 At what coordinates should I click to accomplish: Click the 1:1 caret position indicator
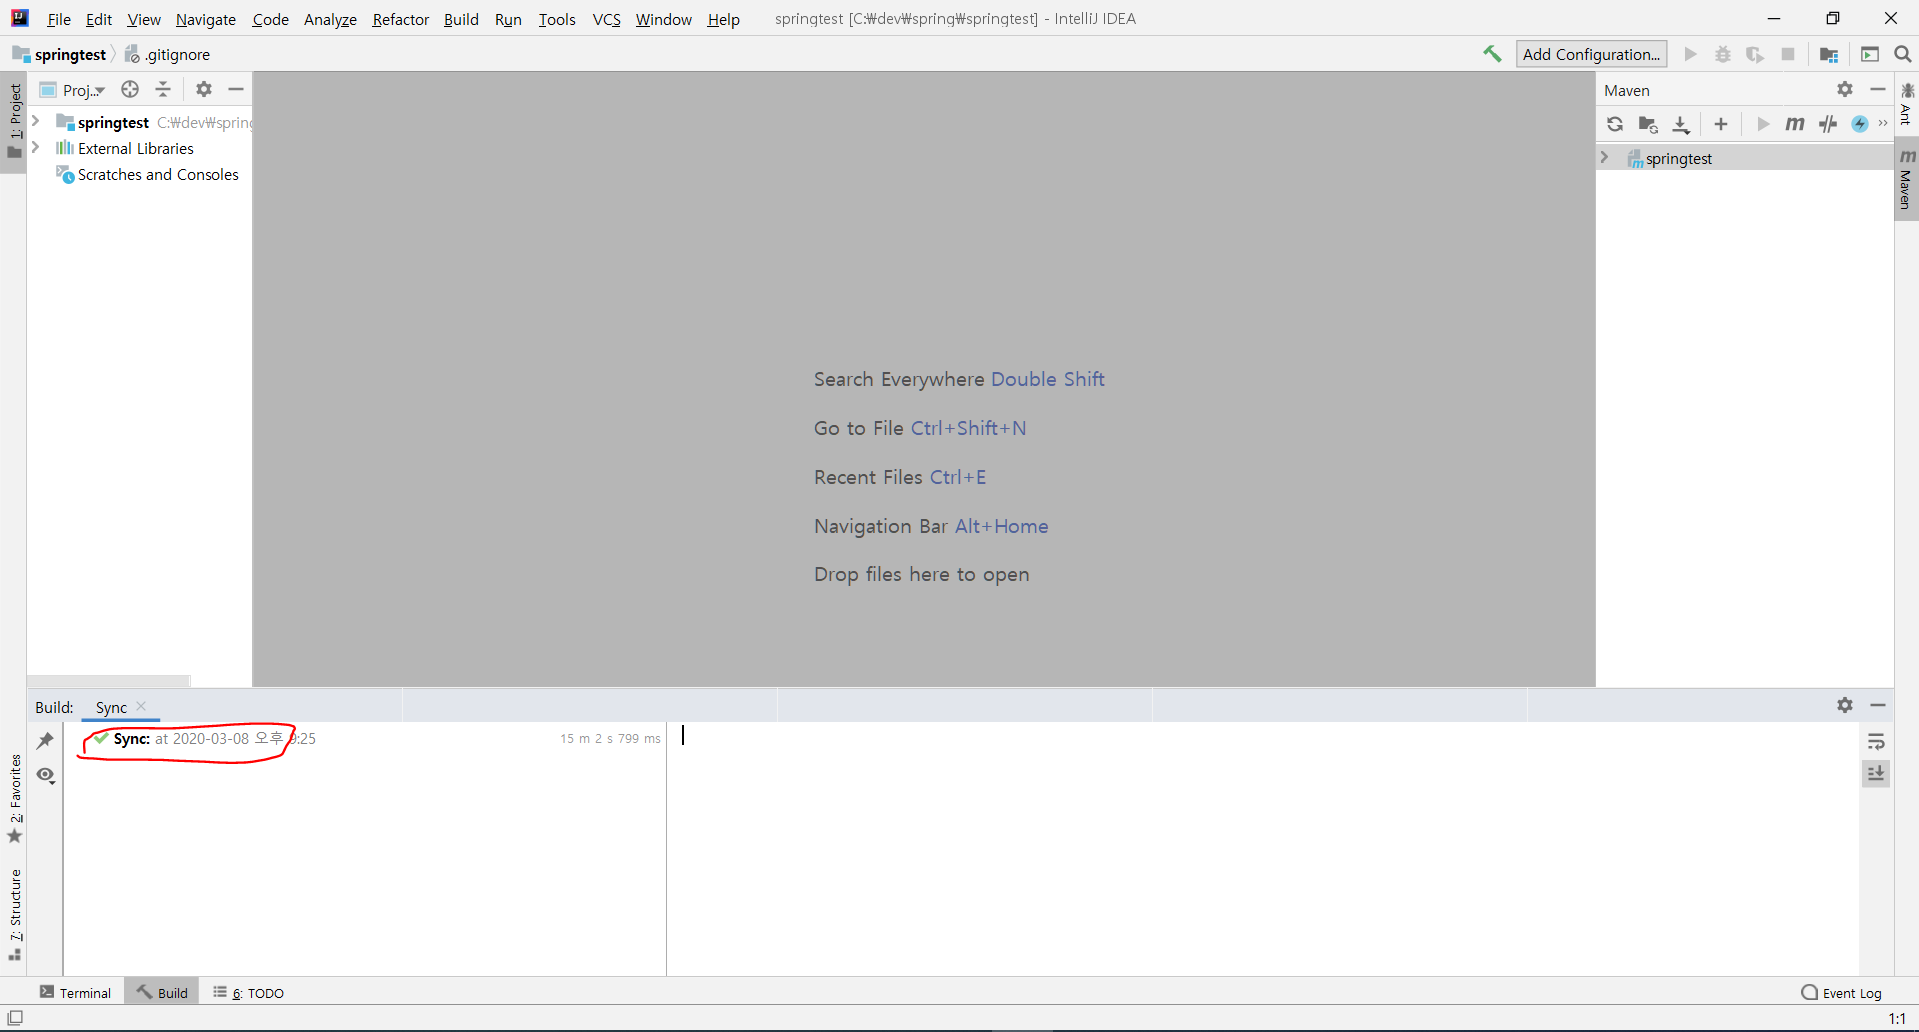click(x=1897, y=1019)
